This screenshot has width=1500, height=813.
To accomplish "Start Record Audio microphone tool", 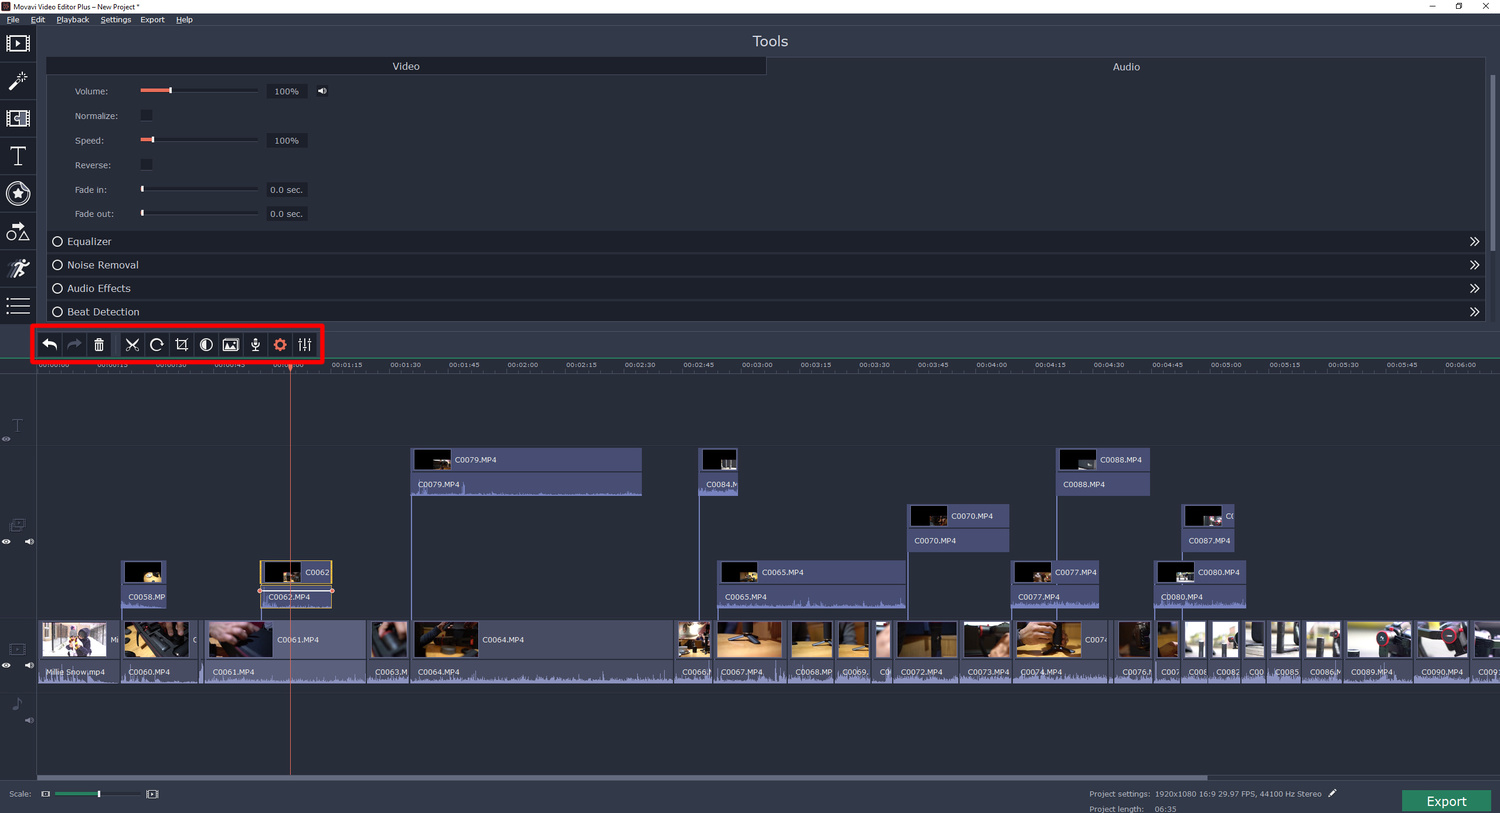I will coord(256,344).
